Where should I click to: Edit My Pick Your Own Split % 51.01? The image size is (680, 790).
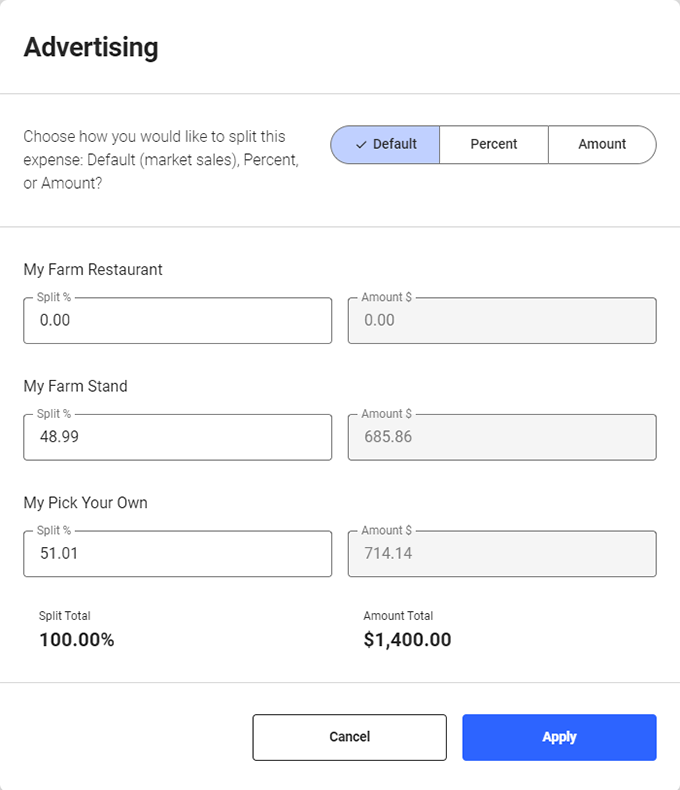click(x=177, y=554)
